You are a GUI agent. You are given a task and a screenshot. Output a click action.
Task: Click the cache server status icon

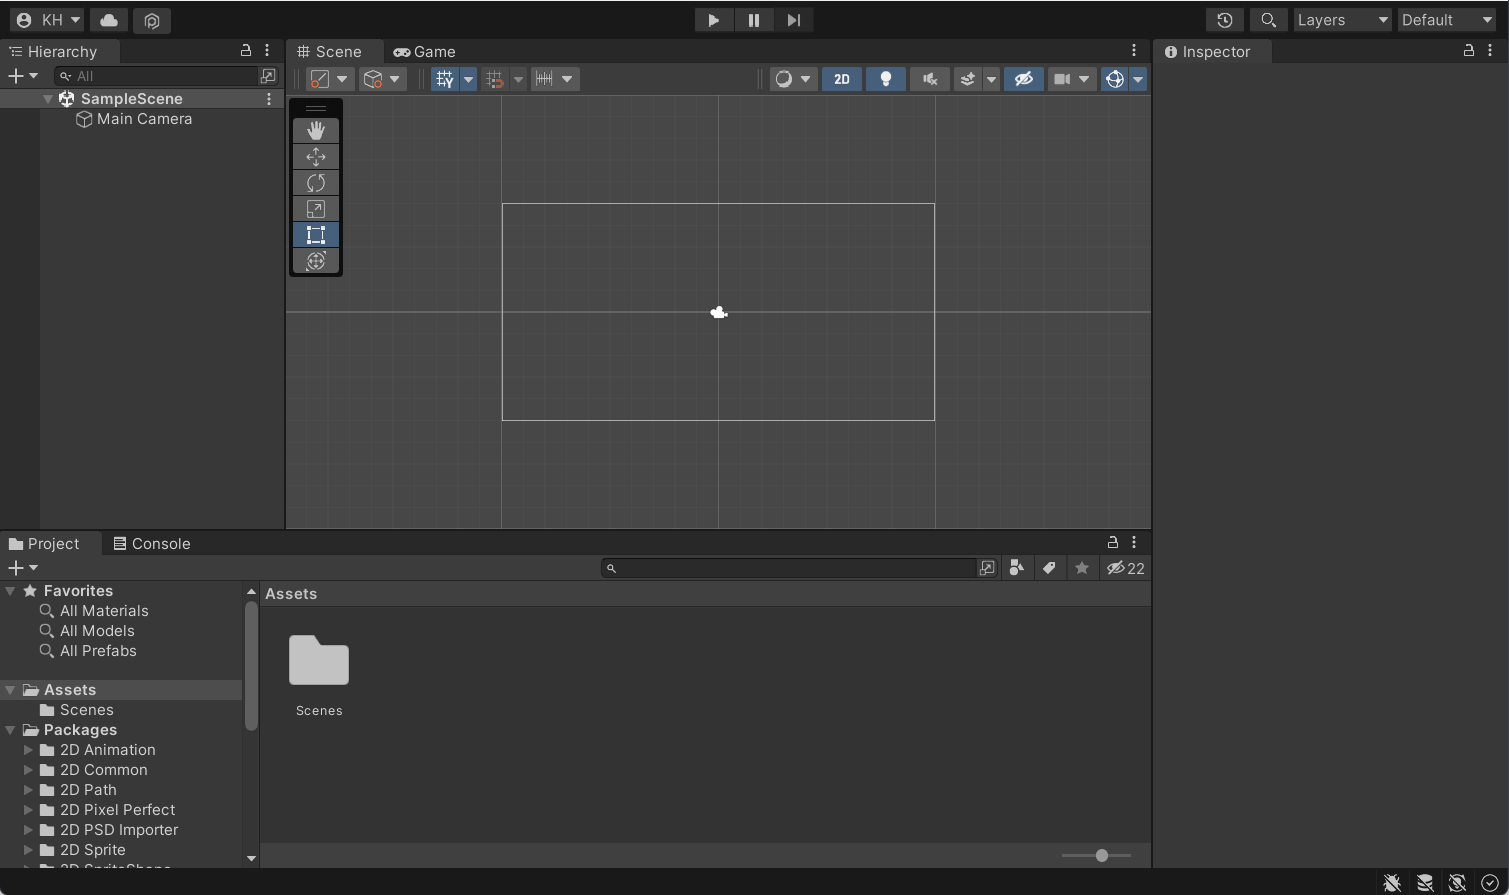coord(1425,883)
